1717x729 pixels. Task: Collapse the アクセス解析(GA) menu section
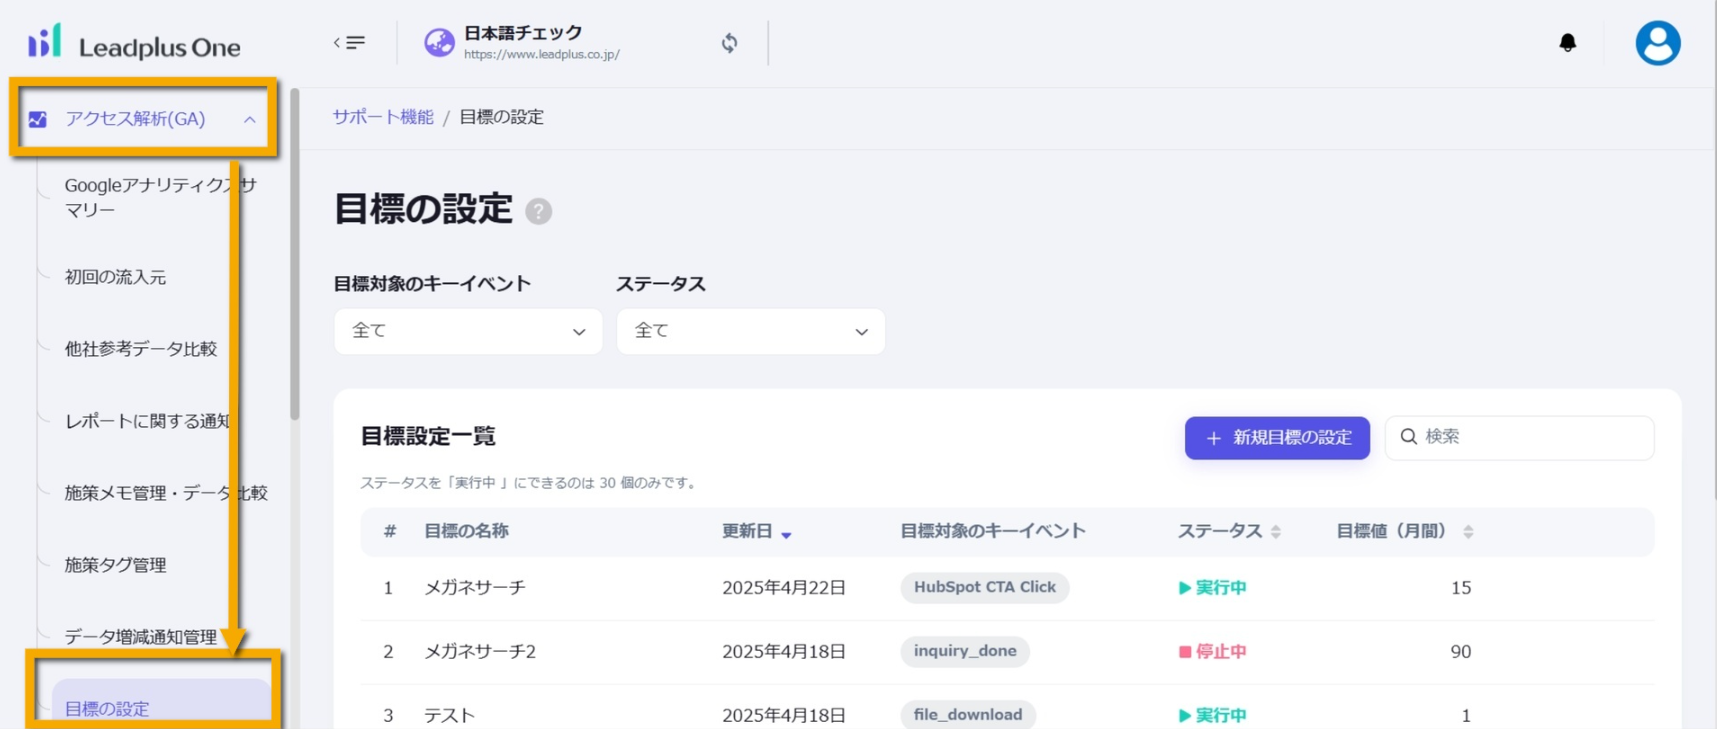coord(249,119)
